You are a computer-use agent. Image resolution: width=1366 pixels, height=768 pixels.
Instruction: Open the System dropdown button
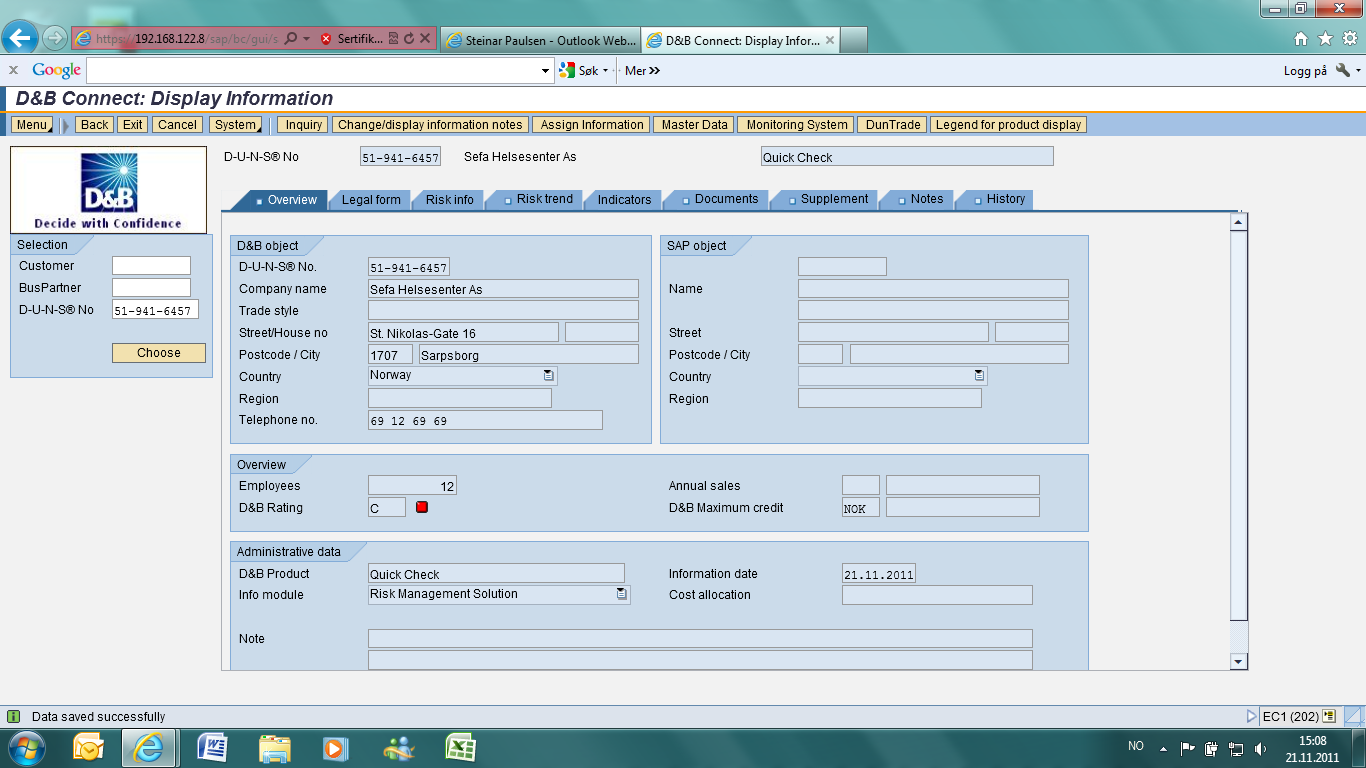pos(236,125)
